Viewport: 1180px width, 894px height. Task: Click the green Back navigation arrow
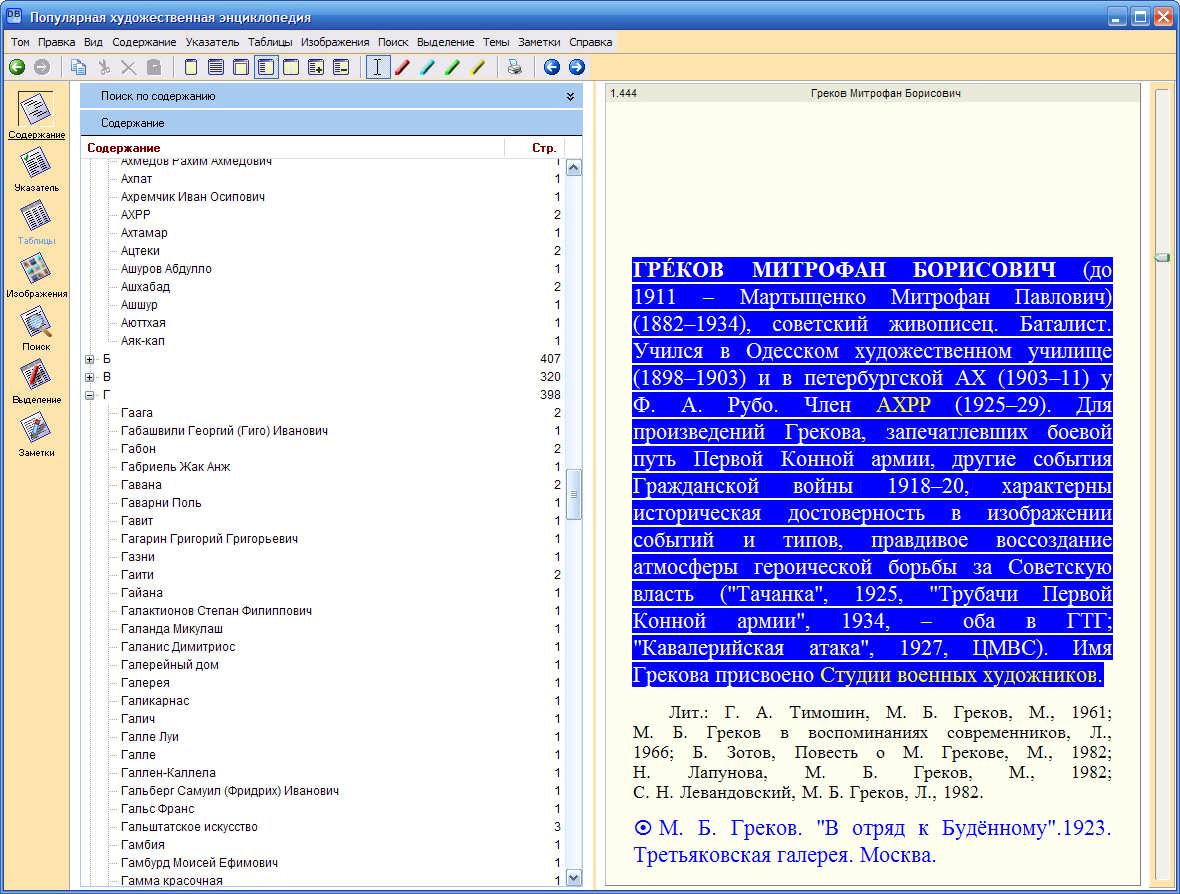tap(17, 67)
